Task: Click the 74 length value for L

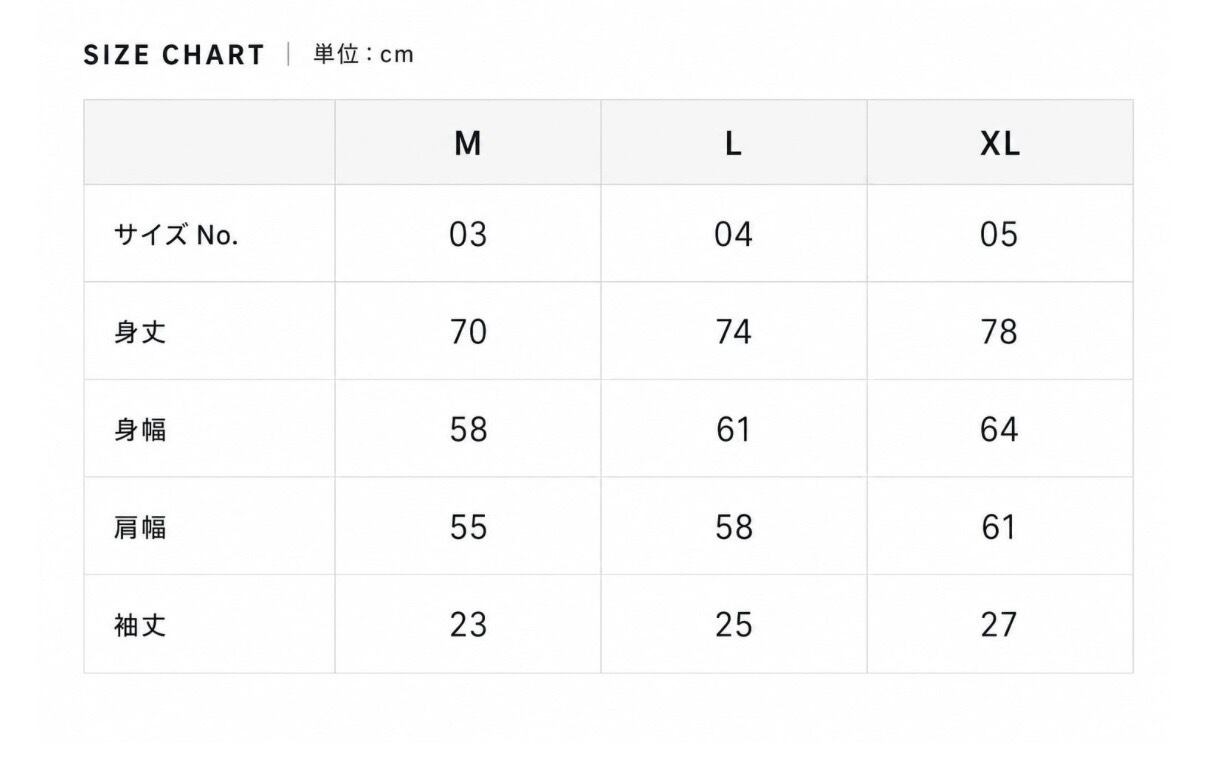Action: [733, 331]
